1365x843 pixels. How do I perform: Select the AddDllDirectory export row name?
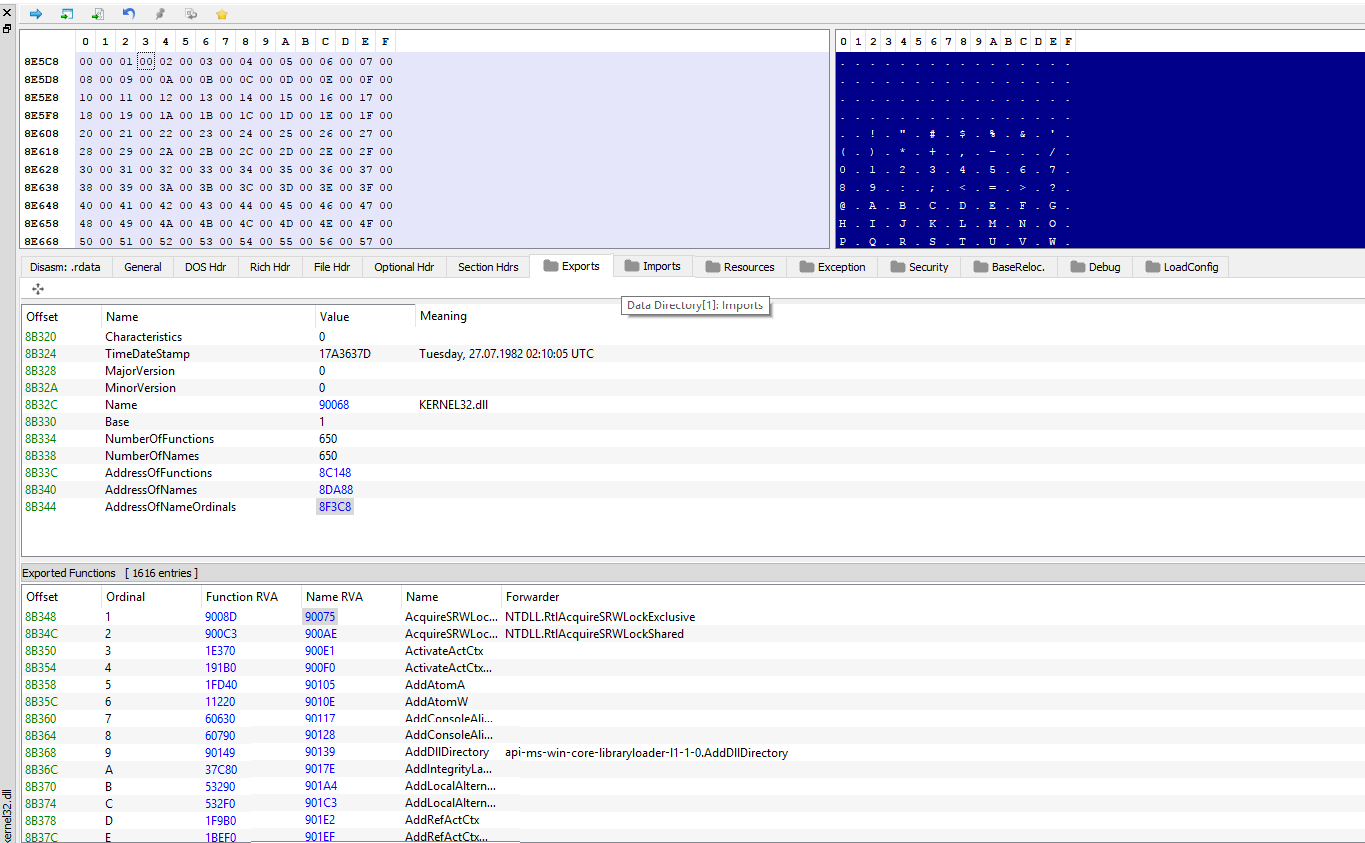[447, 753]
